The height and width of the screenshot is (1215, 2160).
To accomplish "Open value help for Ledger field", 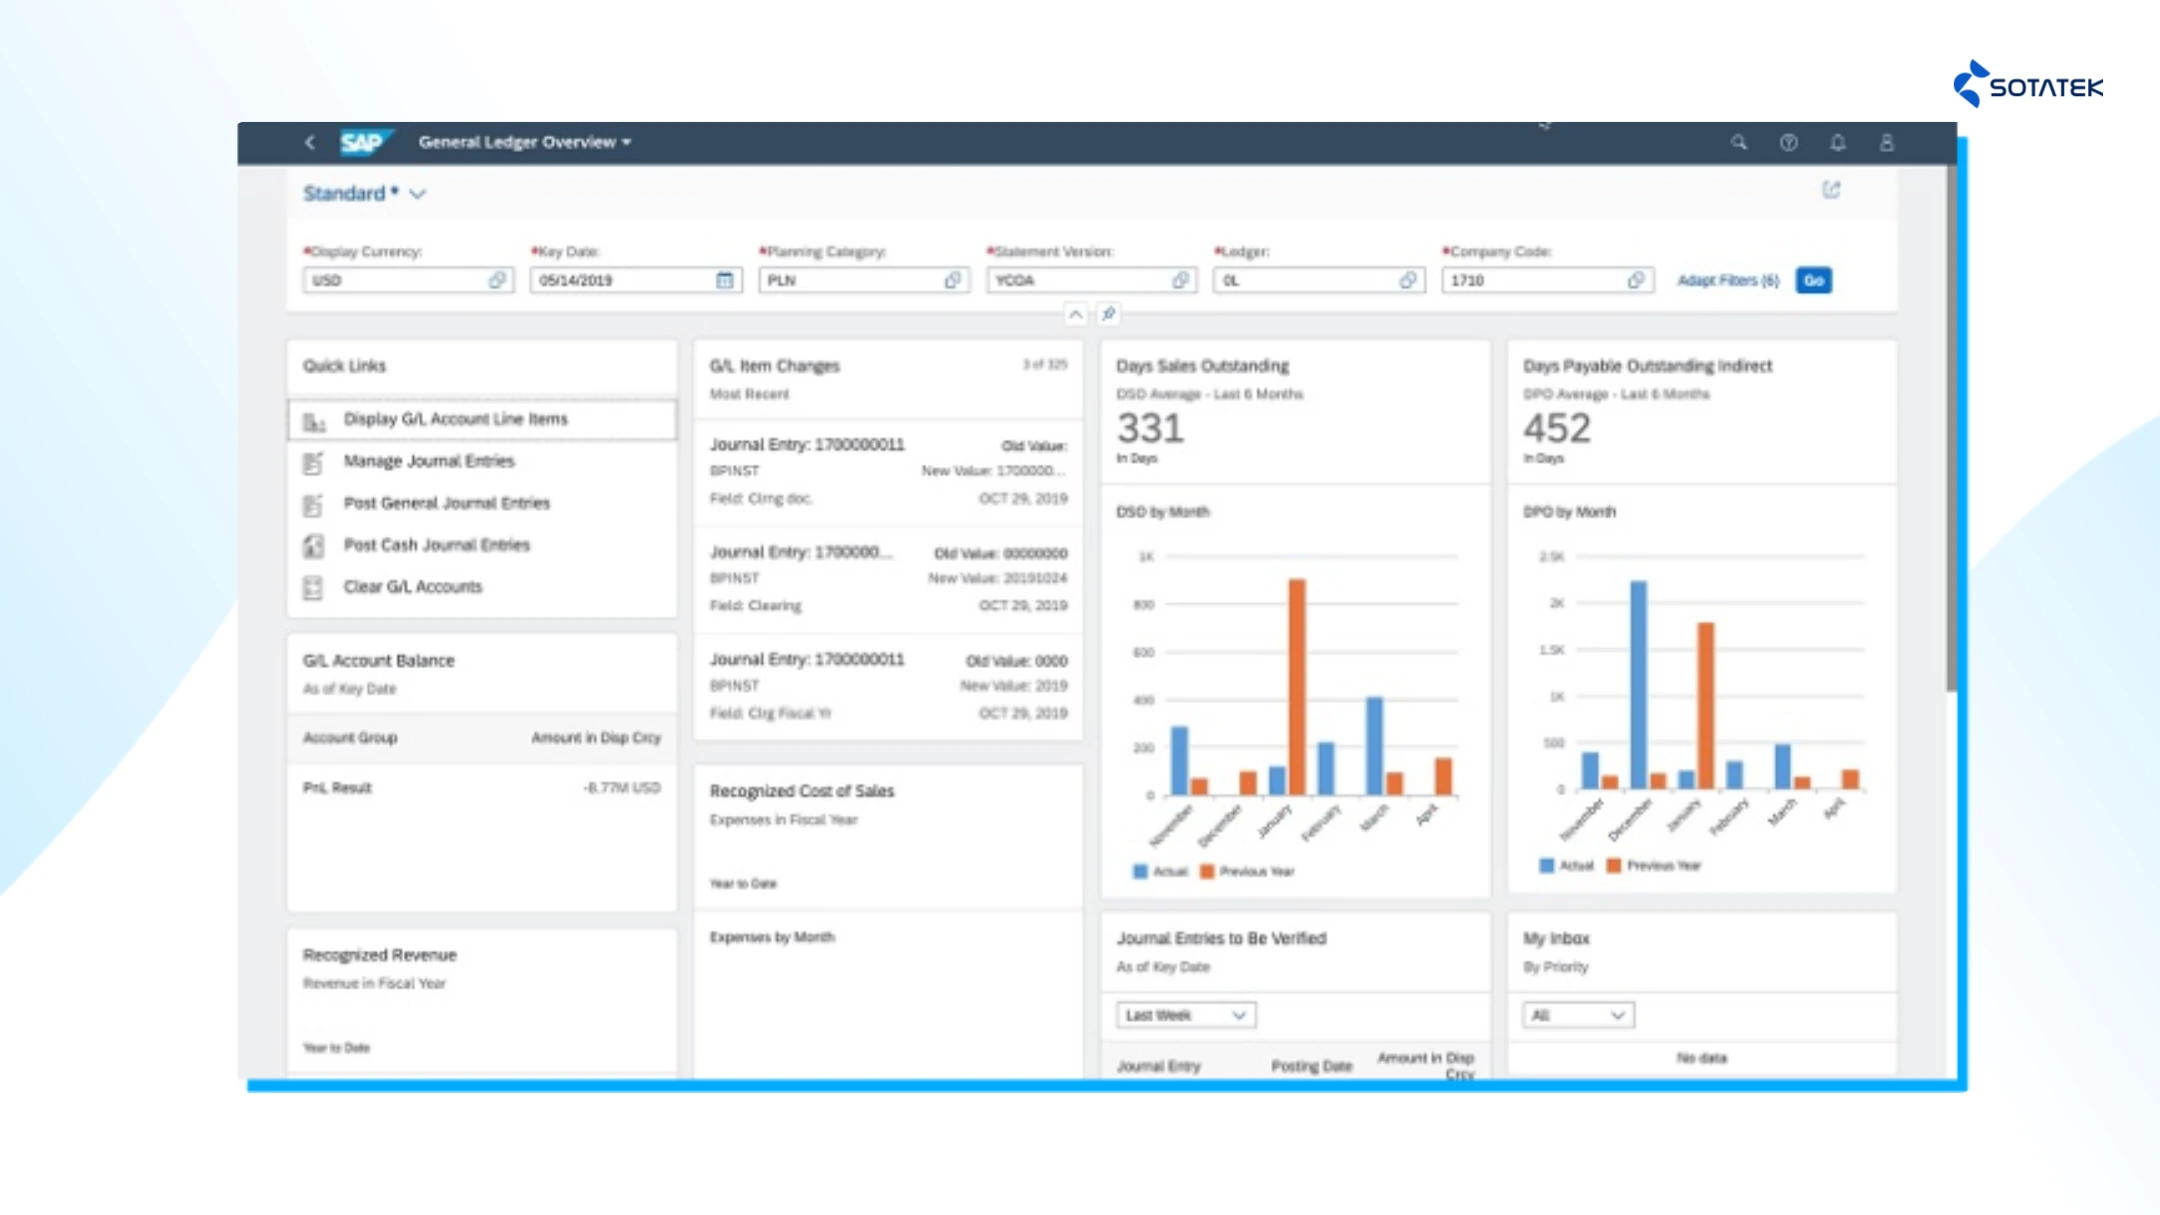I will tap(1408, 280).
